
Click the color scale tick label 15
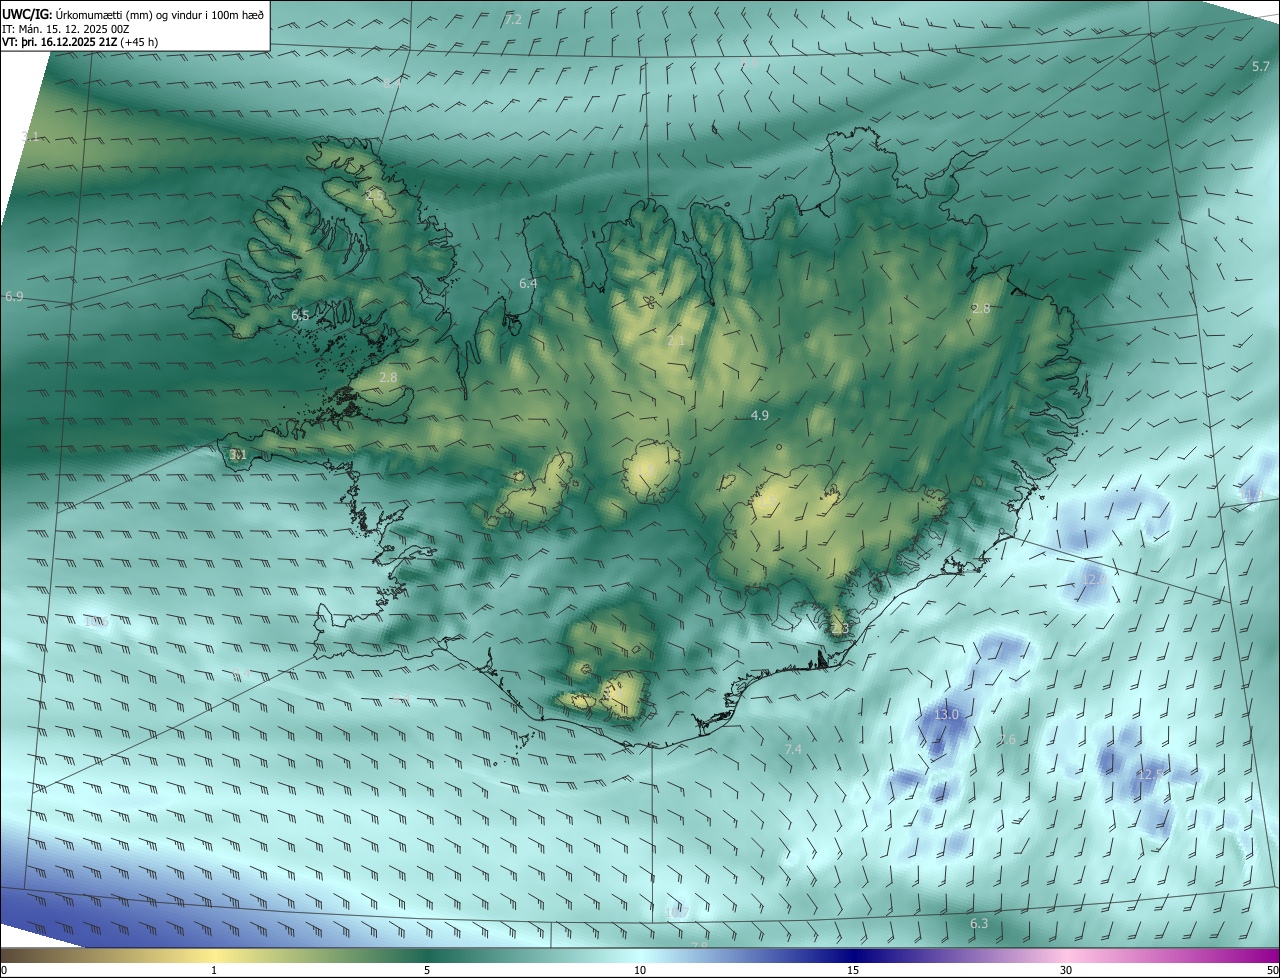[853, 970]
